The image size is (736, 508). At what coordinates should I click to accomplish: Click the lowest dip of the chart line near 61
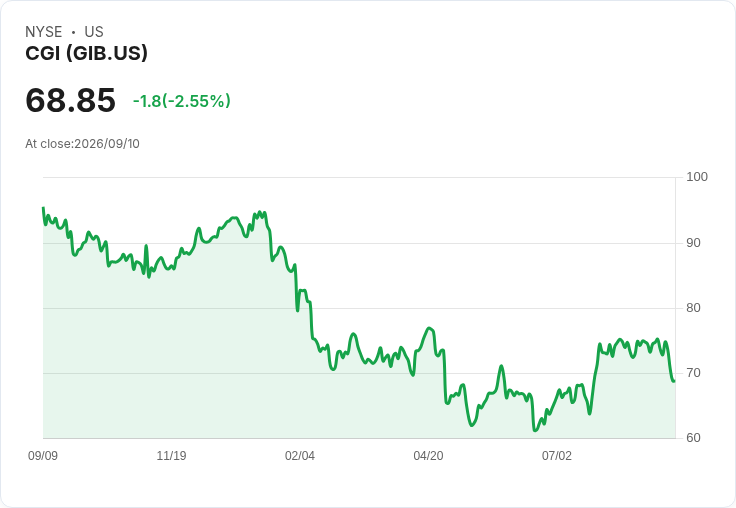(x=535, y=430)
